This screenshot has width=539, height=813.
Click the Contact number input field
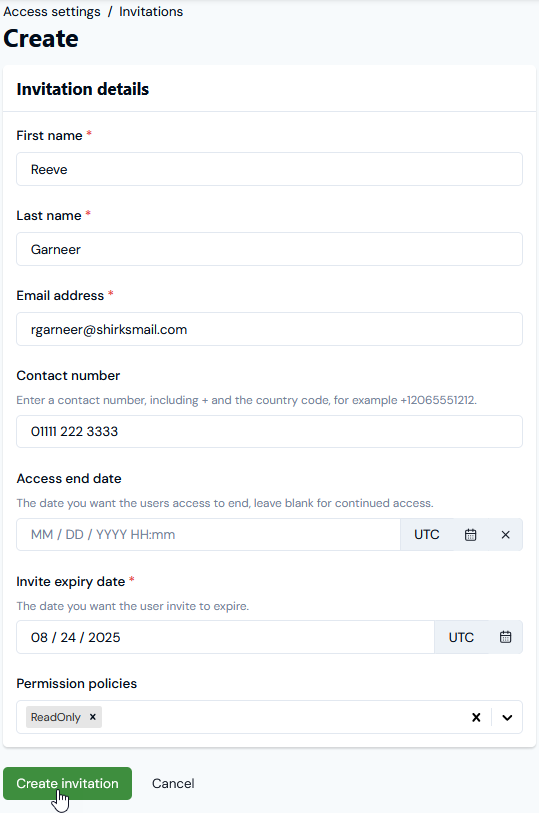pyautogui.click(x=270, y=431)
